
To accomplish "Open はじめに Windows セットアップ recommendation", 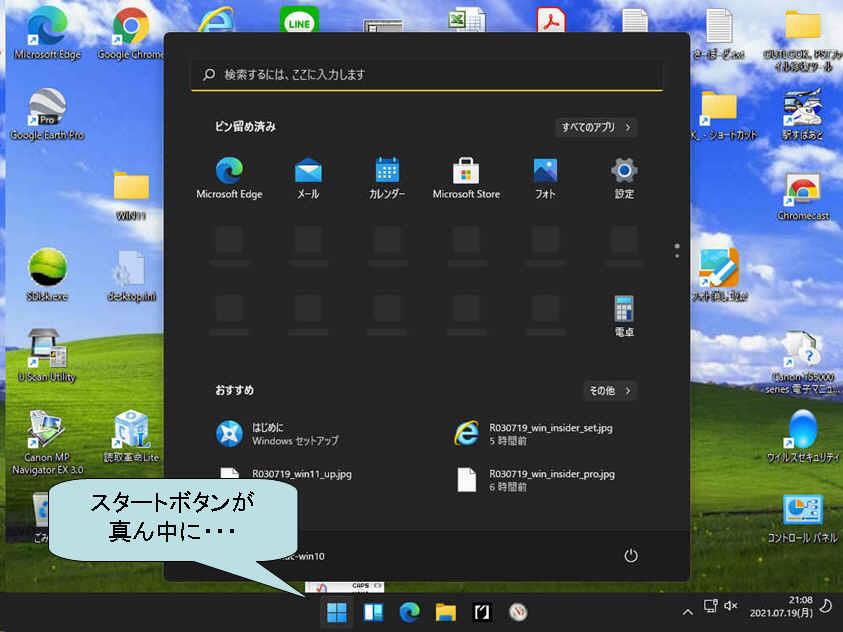I will point(278,434).
